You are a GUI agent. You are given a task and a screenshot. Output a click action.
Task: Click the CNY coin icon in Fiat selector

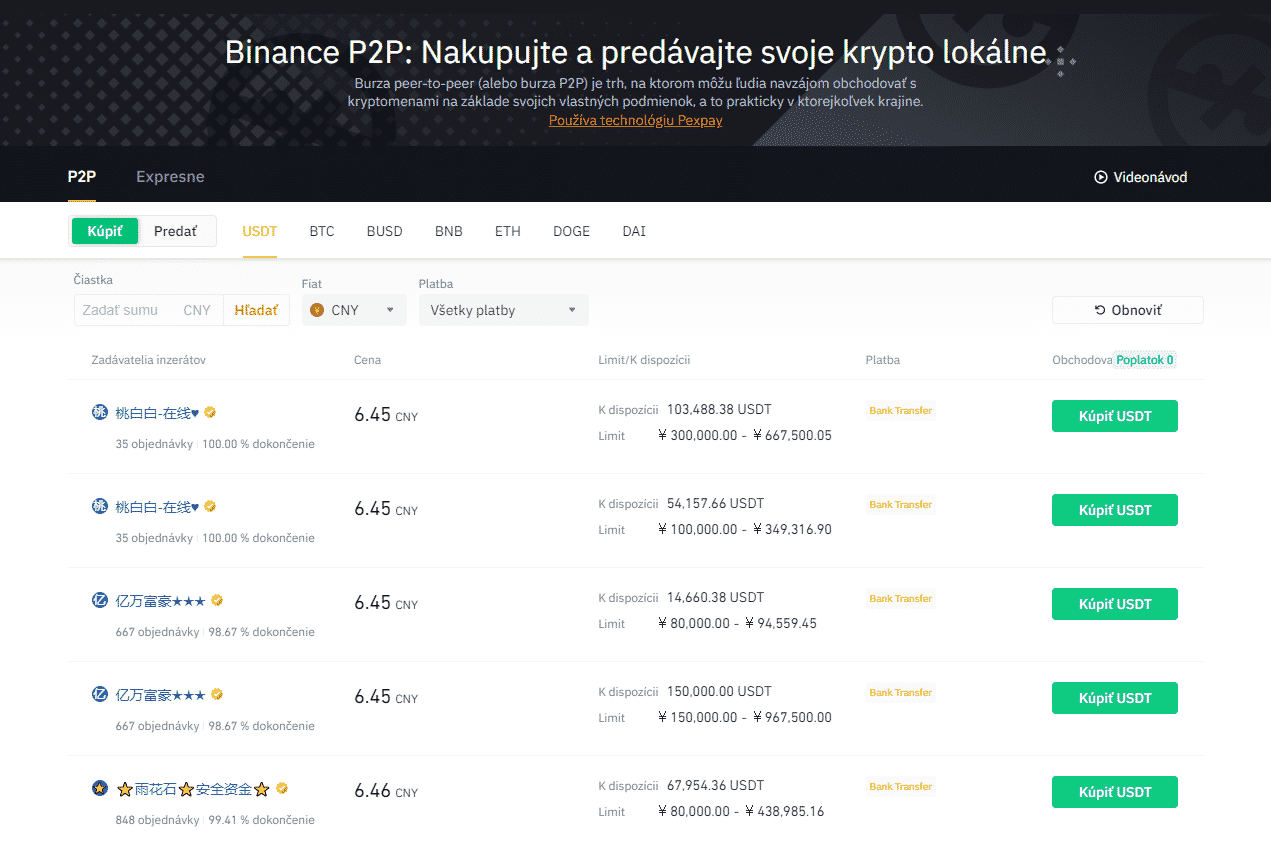[x=317, y=310]
